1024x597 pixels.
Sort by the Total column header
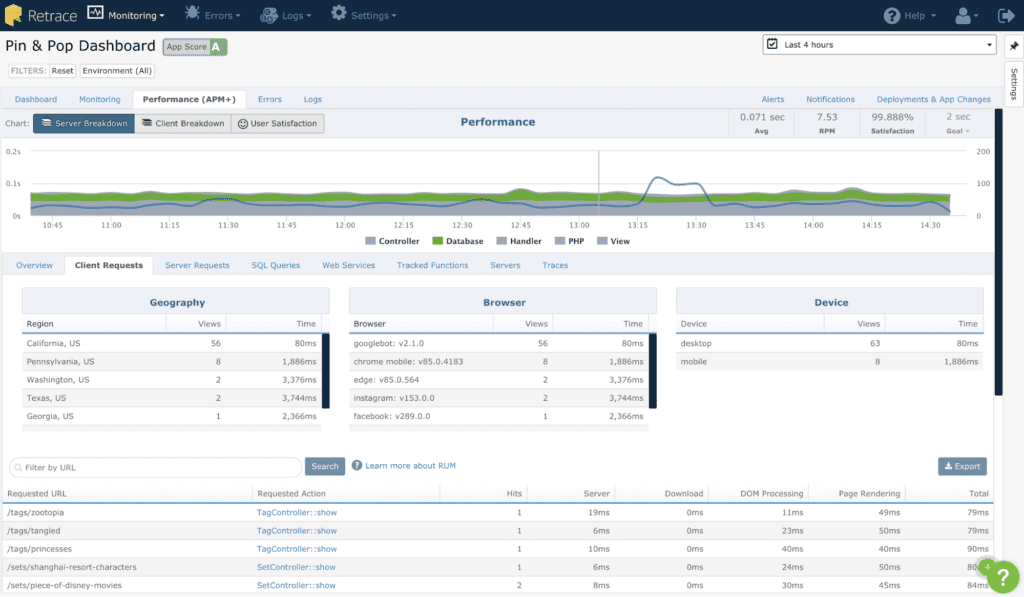[978, 494]
